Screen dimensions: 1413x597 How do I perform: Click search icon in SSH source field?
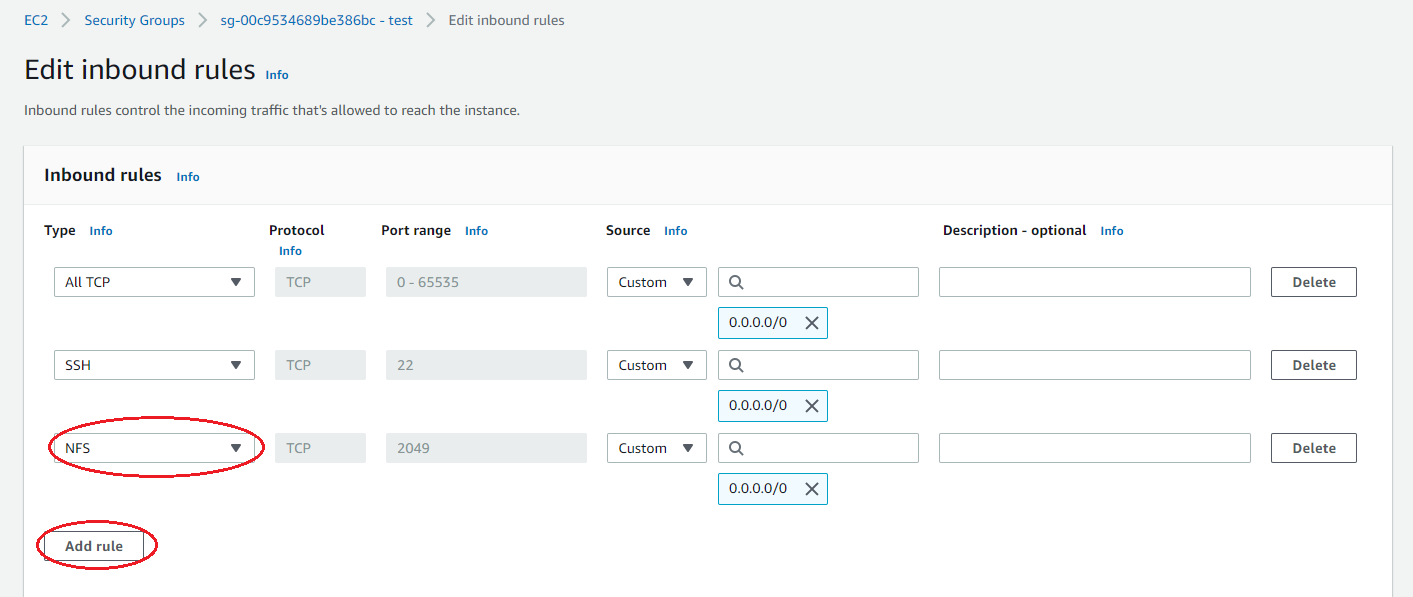(x=736, y=365)
